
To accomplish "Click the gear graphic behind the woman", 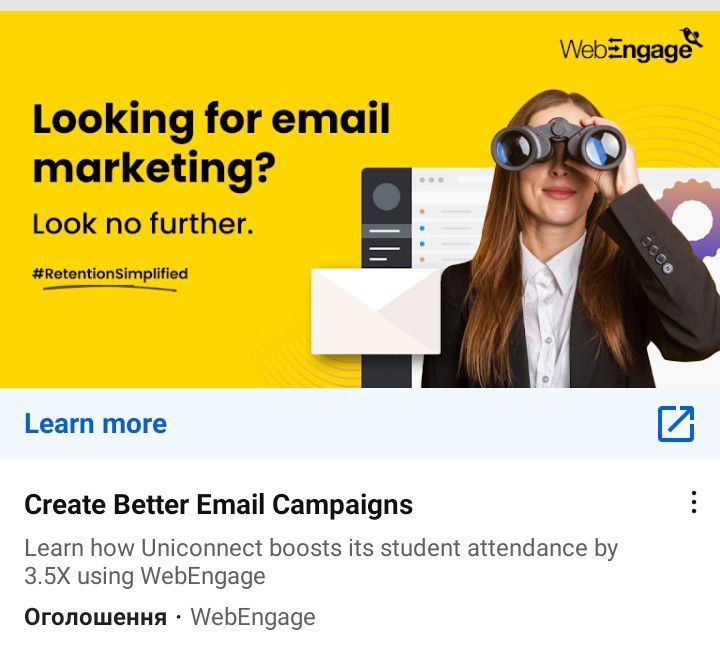I will [x=689, y=218].
